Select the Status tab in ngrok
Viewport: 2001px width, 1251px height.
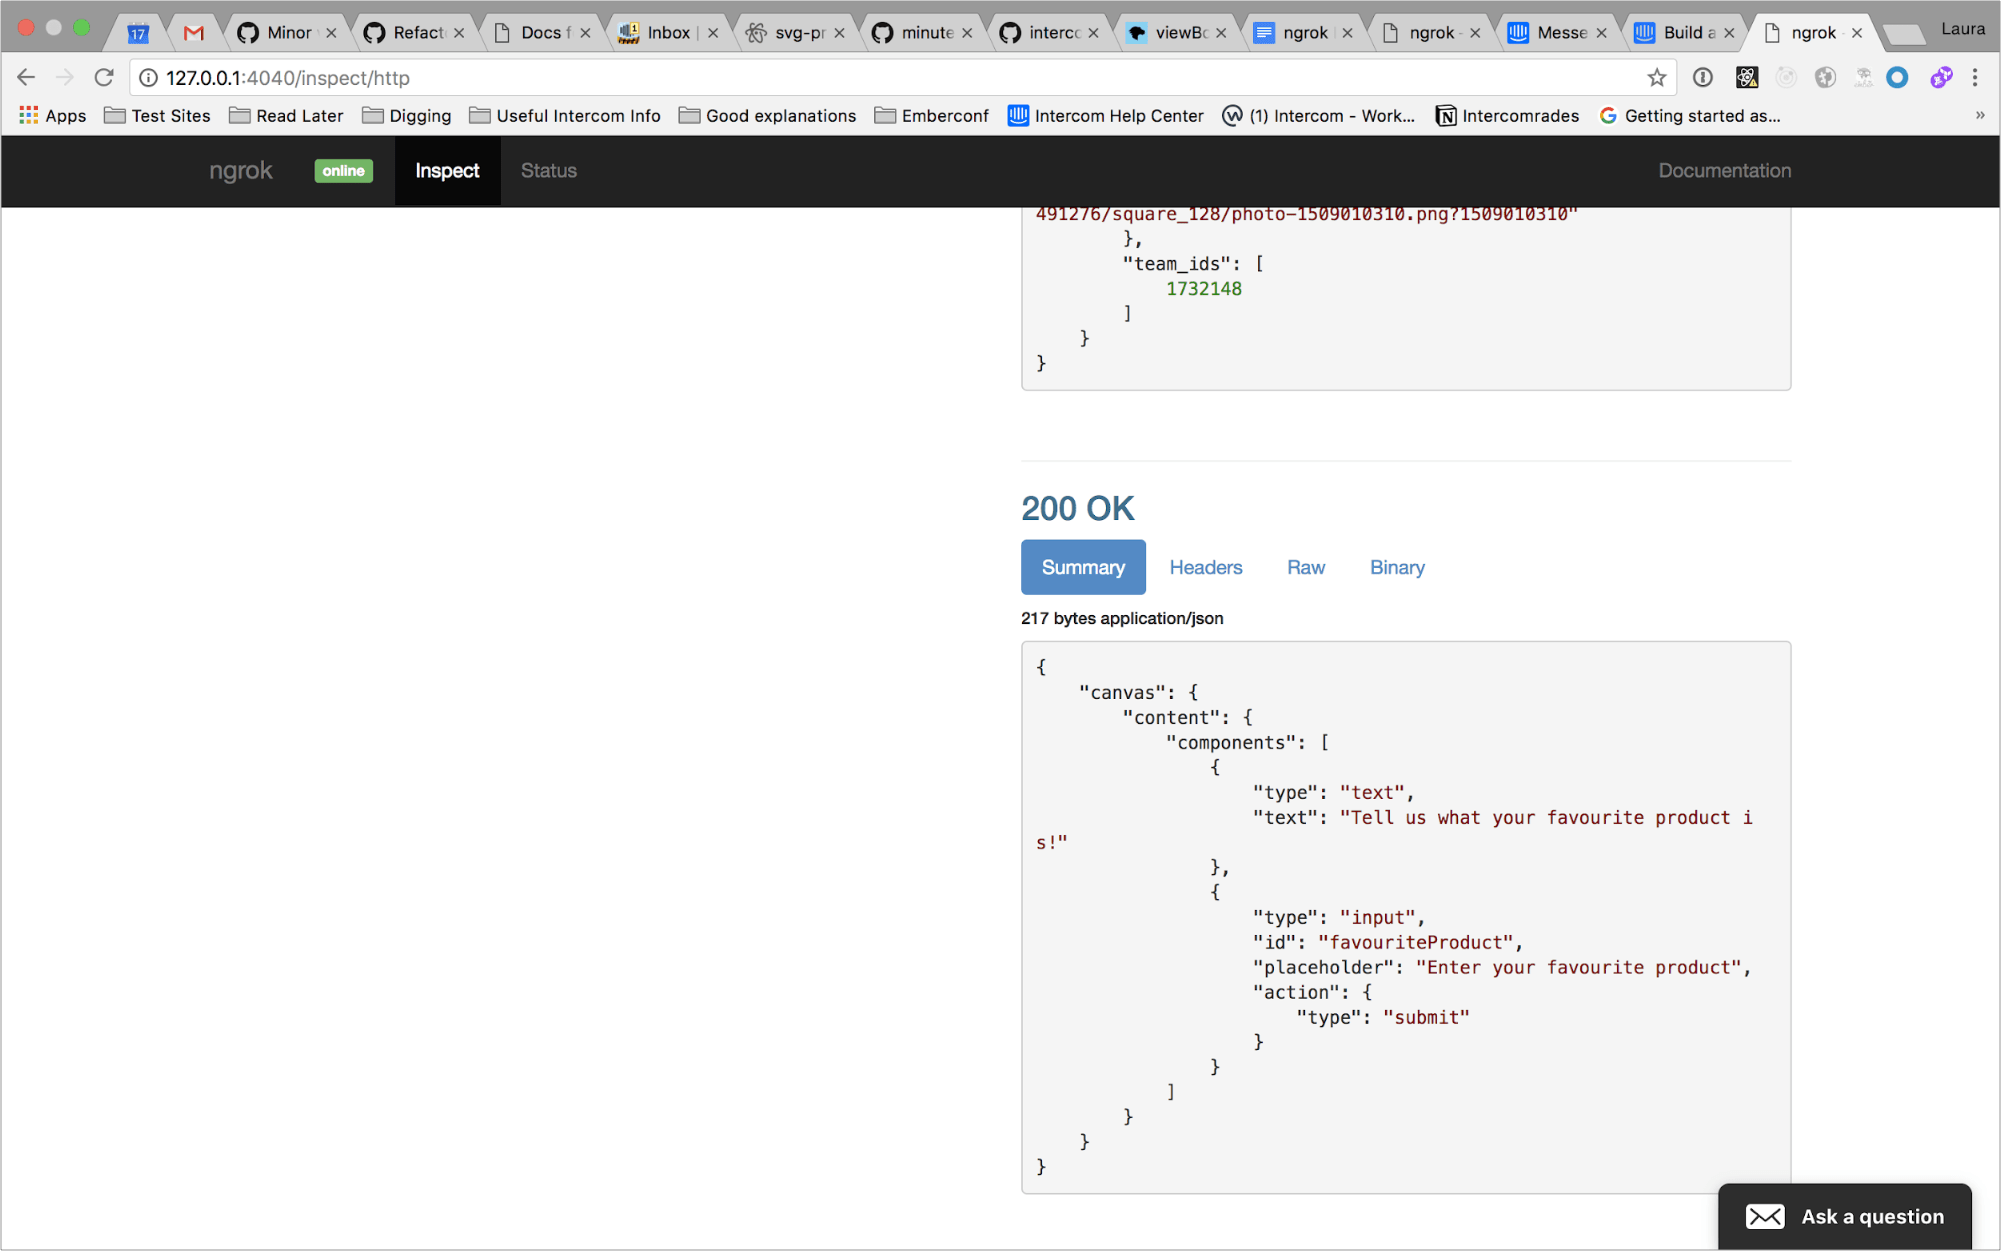coord(547,170)
